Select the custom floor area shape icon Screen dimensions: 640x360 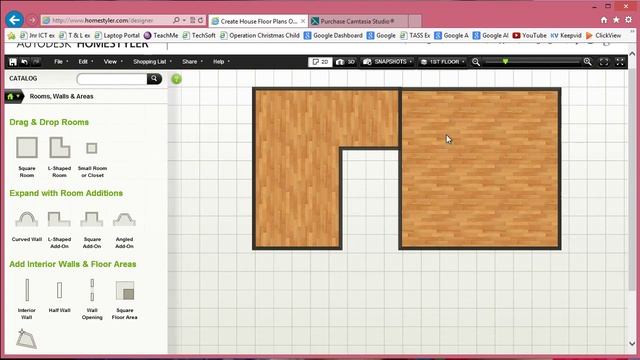point(27,339)
